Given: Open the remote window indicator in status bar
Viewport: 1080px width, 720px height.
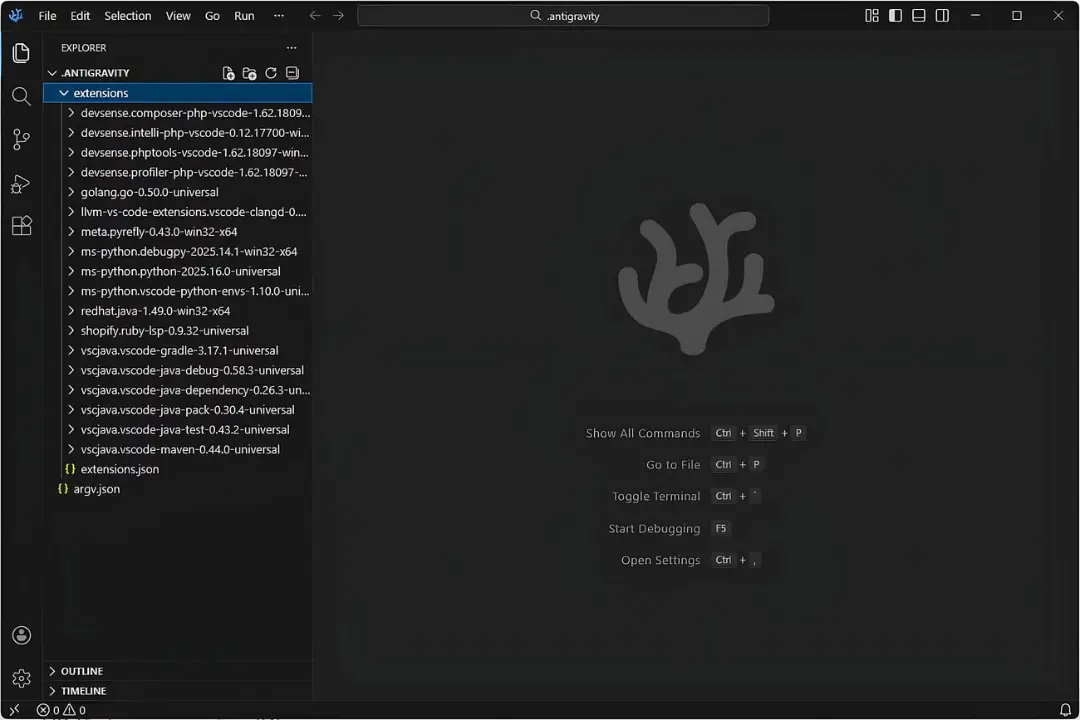Looking at the screenshot, I should coord(14,710).
